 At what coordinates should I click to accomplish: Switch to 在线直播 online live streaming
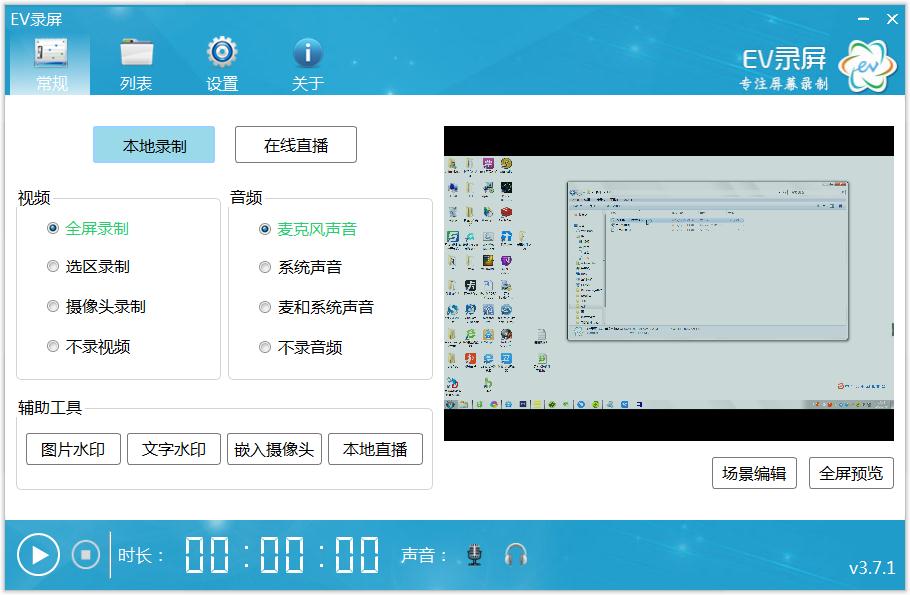coord(296,145)
